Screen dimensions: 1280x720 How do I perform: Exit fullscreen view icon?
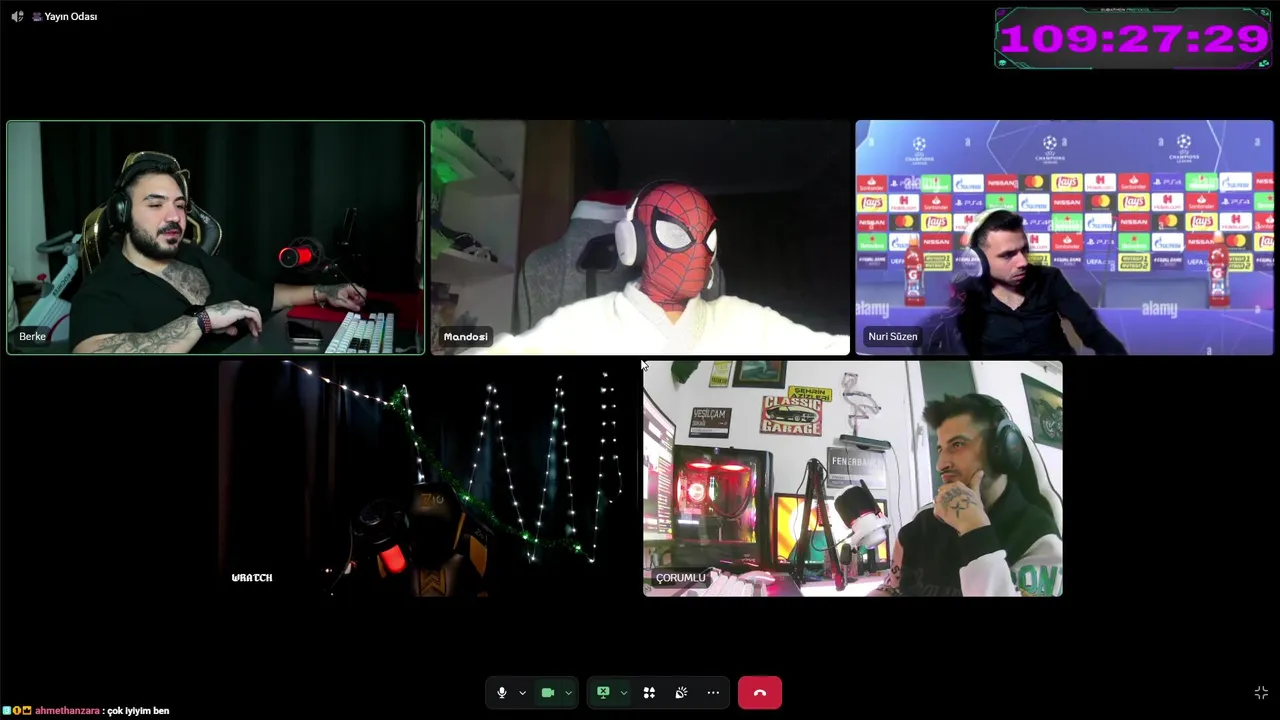pyautogui.click(x=1261, y=693)
